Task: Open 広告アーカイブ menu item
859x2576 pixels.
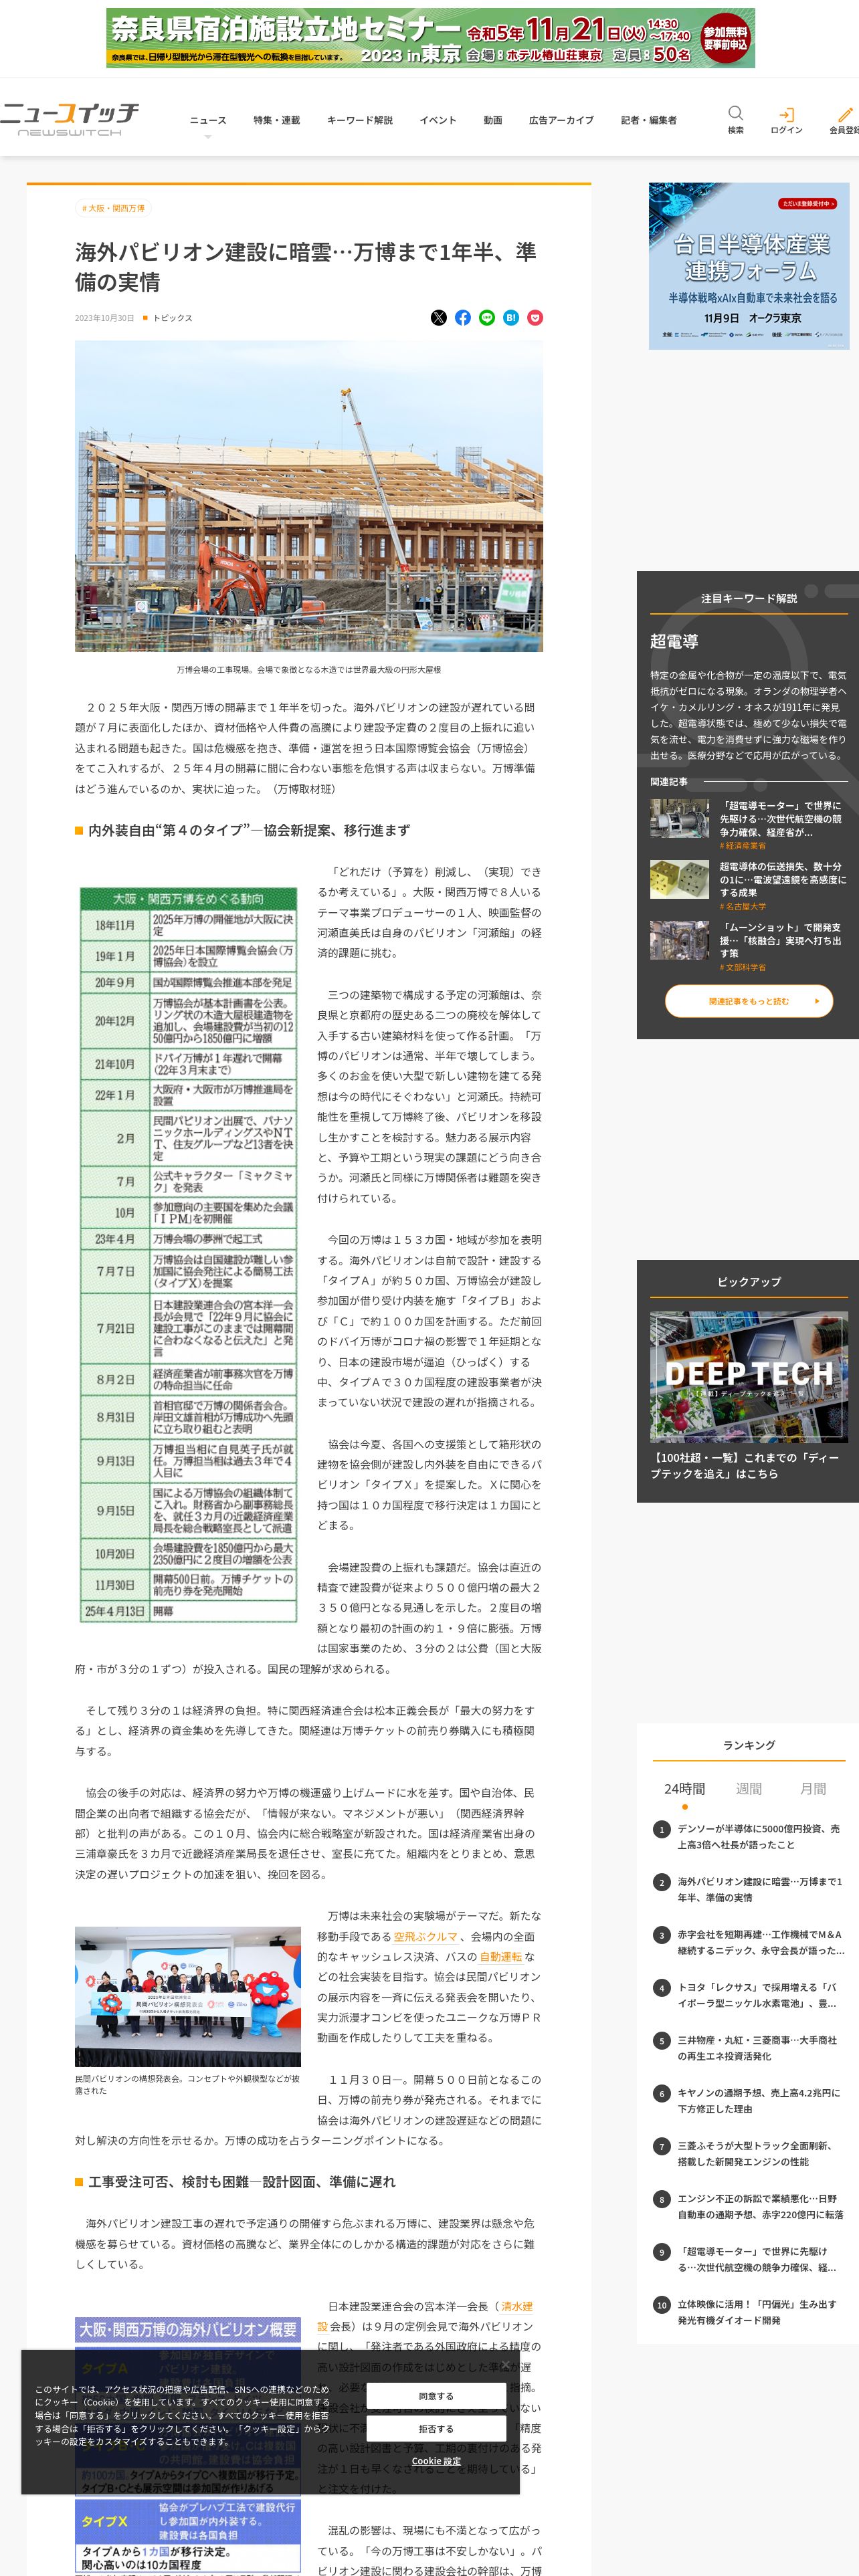Action: tap(561, 121)
